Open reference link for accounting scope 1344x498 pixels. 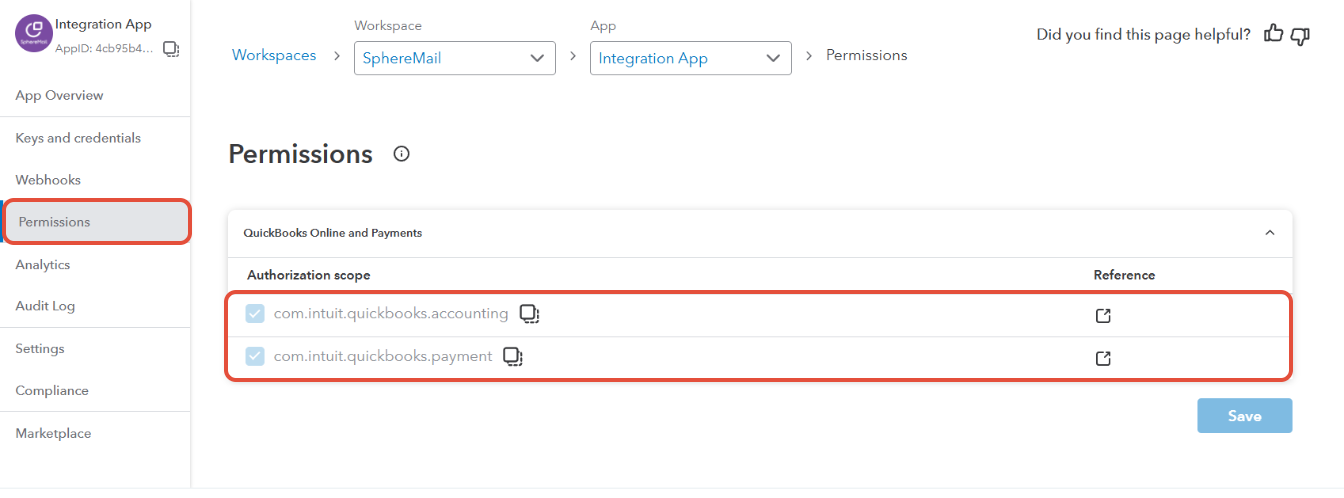1103,316
